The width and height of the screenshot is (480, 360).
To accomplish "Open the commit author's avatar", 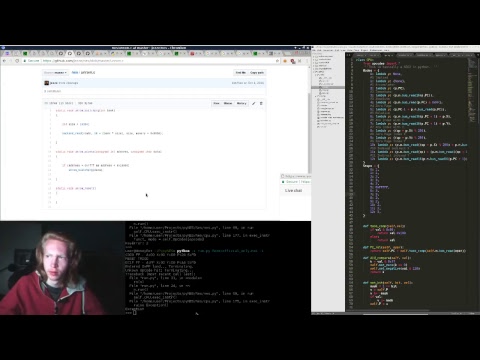I will tap(47, 83).
